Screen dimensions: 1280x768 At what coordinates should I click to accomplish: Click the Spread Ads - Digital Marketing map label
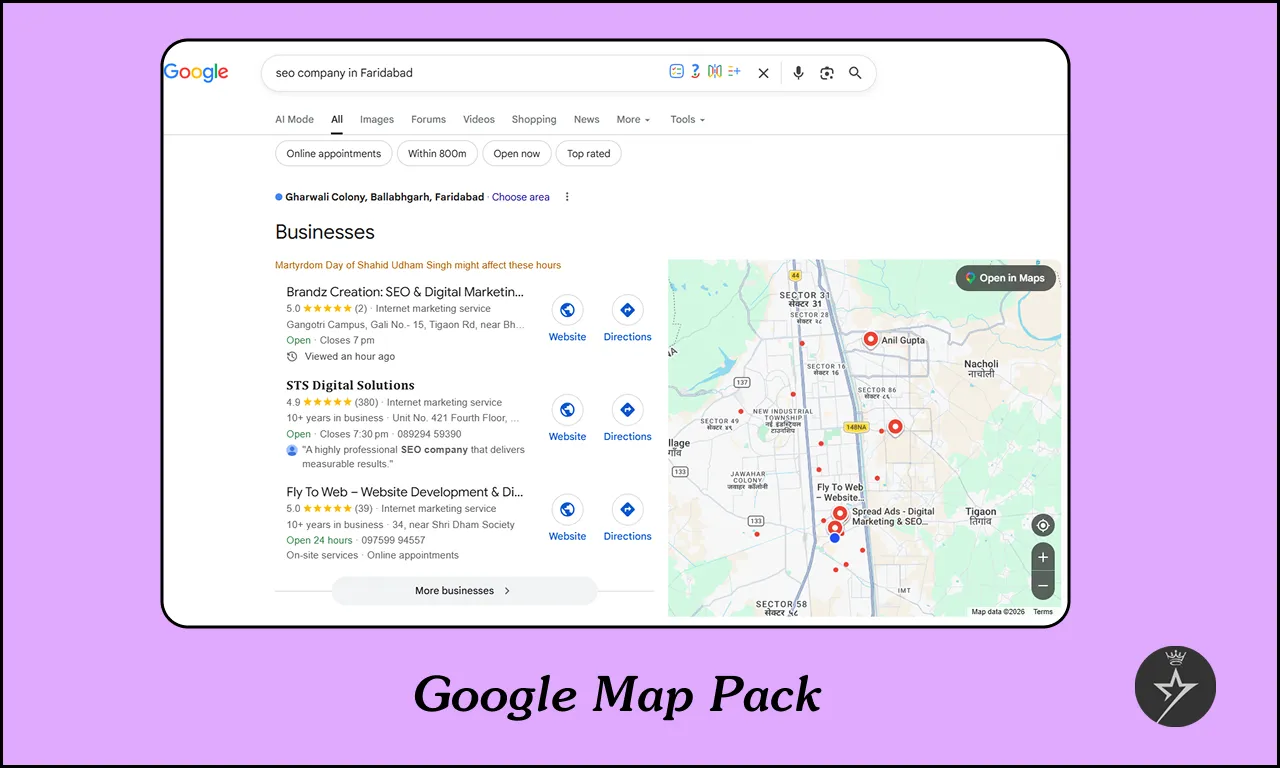click(x=893, y=516)
